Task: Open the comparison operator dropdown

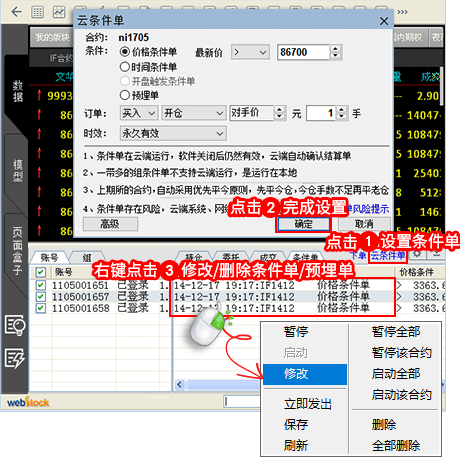Action: (x=250, y=52)
